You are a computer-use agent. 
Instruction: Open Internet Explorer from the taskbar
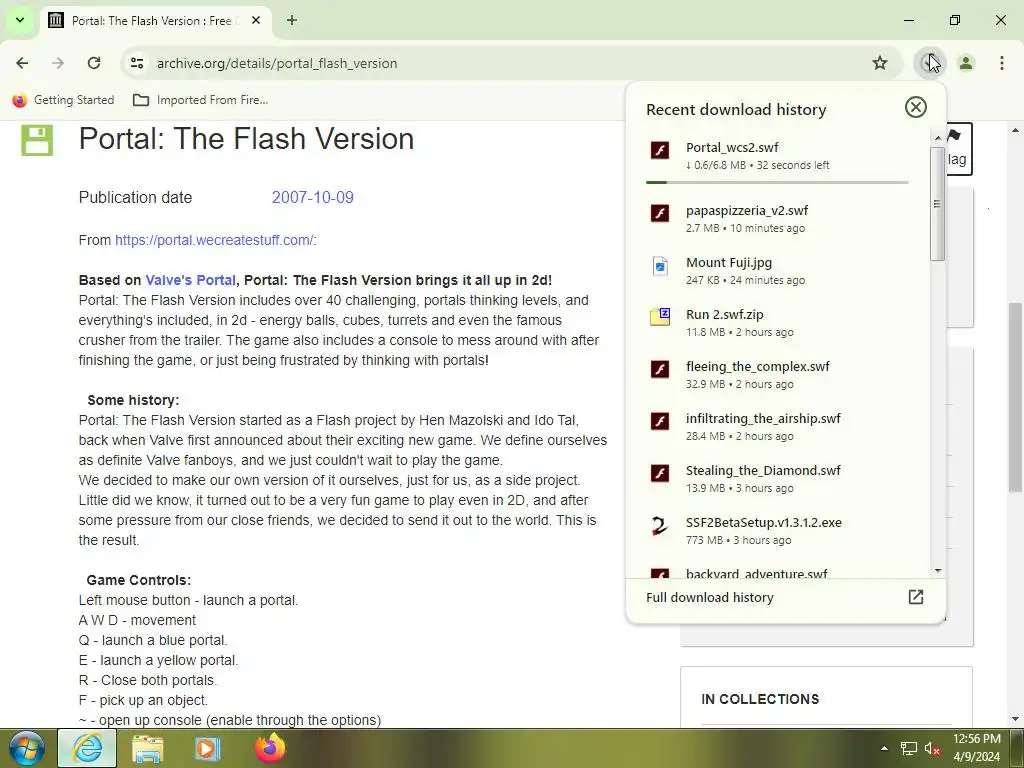point(87,748)
